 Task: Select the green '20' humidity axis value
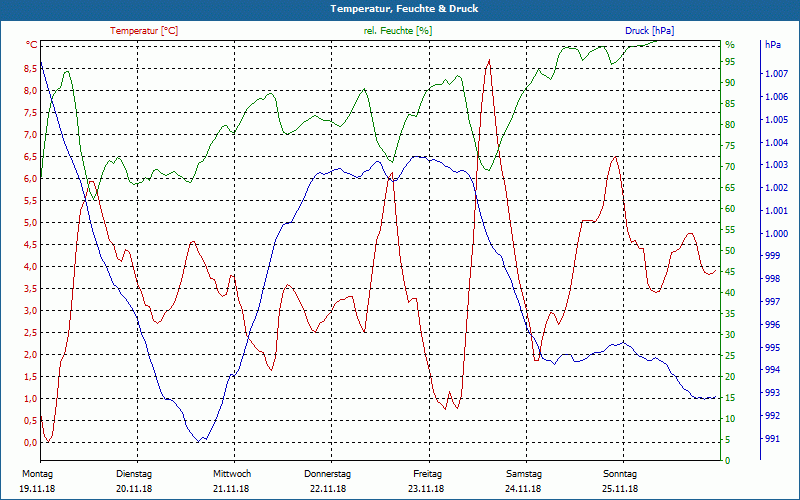730,377
